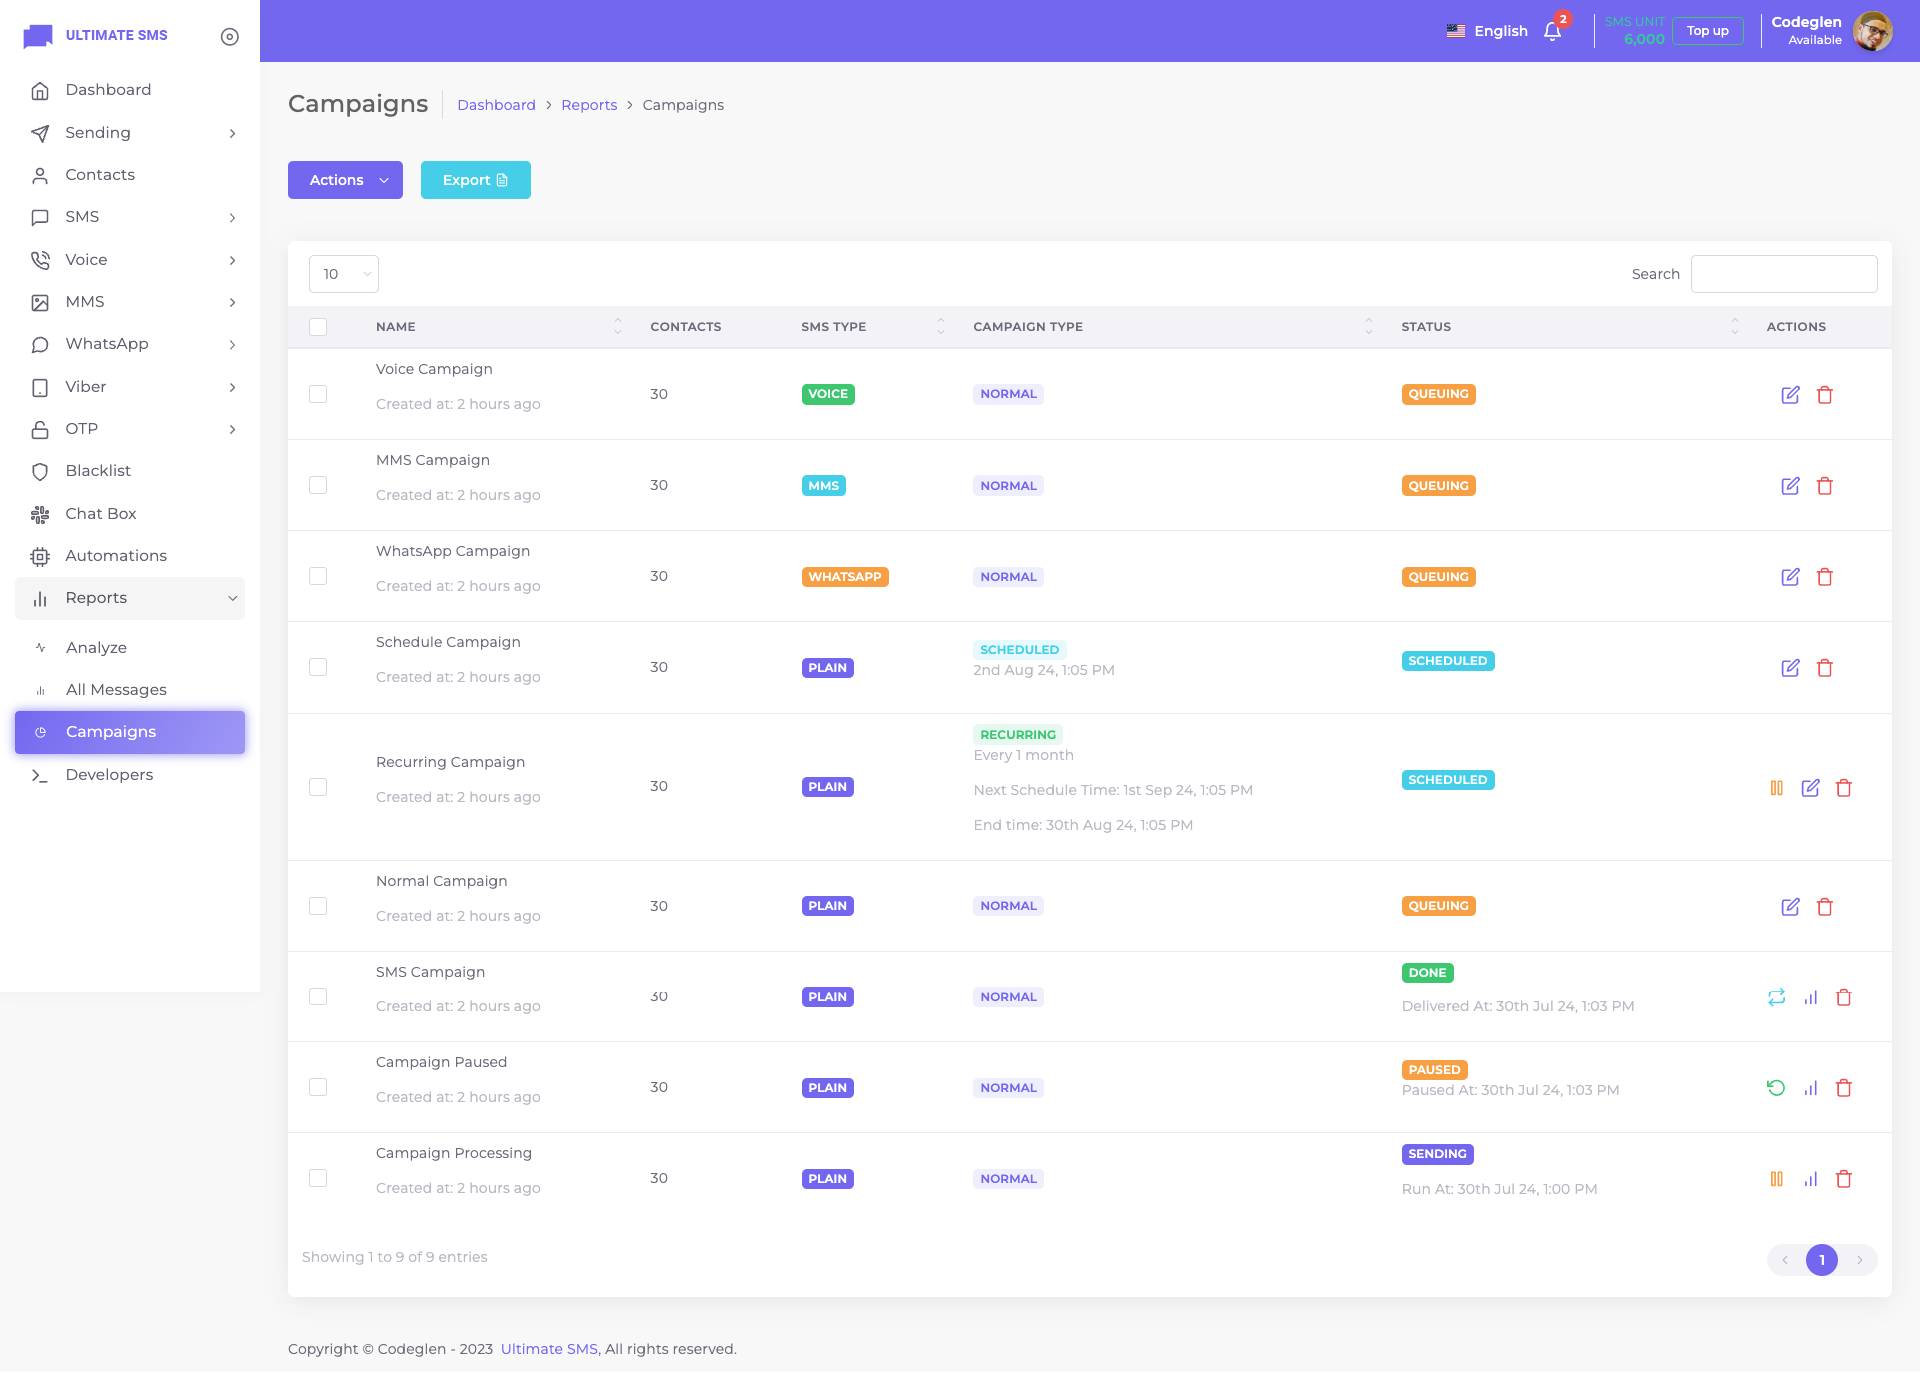Click the Export button
This screenshot has width=1920, height=1373.
click(x=475, y=180)
